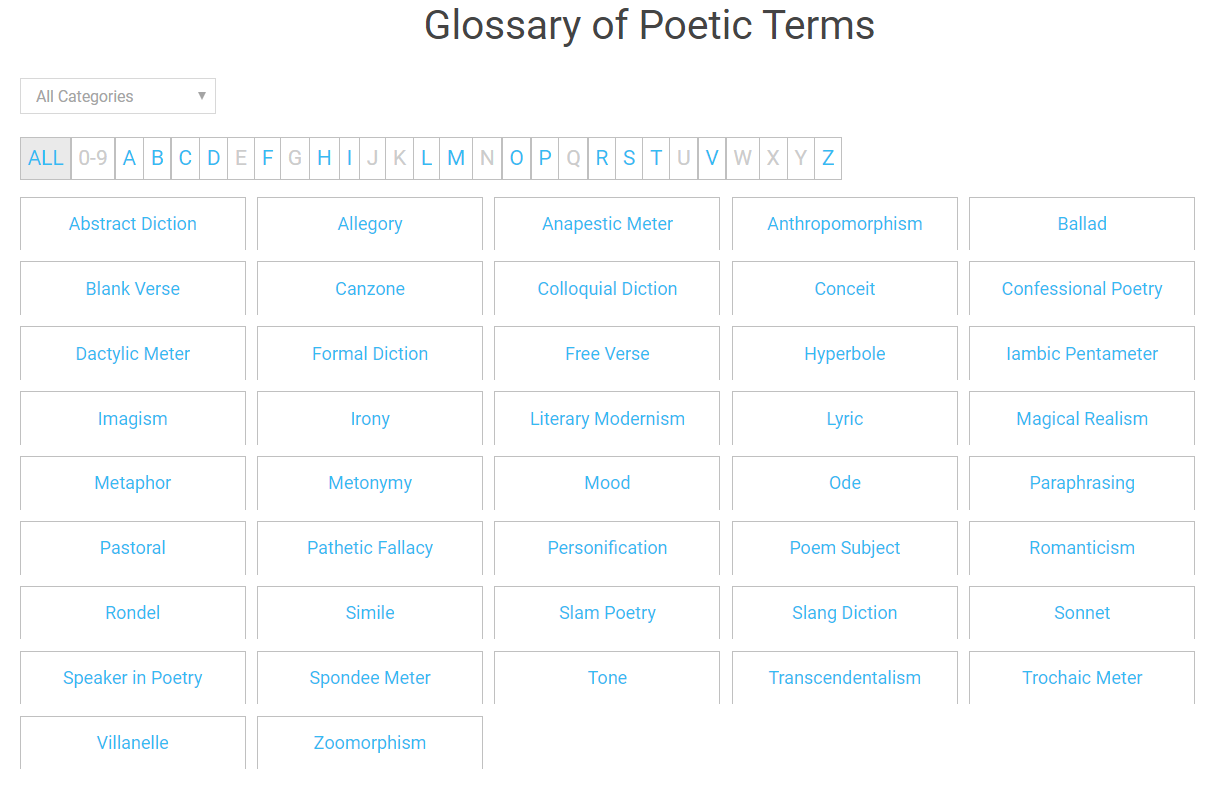1227x802 pixels.
Task: Open the Transcendentalism term
Action: [845, 678]
